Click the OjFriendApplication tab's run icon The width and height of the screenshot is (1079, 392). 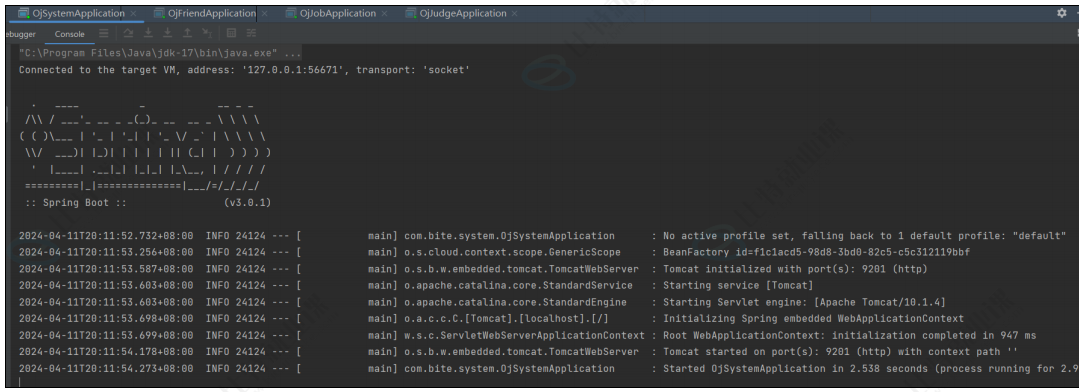tap(159, 14)
